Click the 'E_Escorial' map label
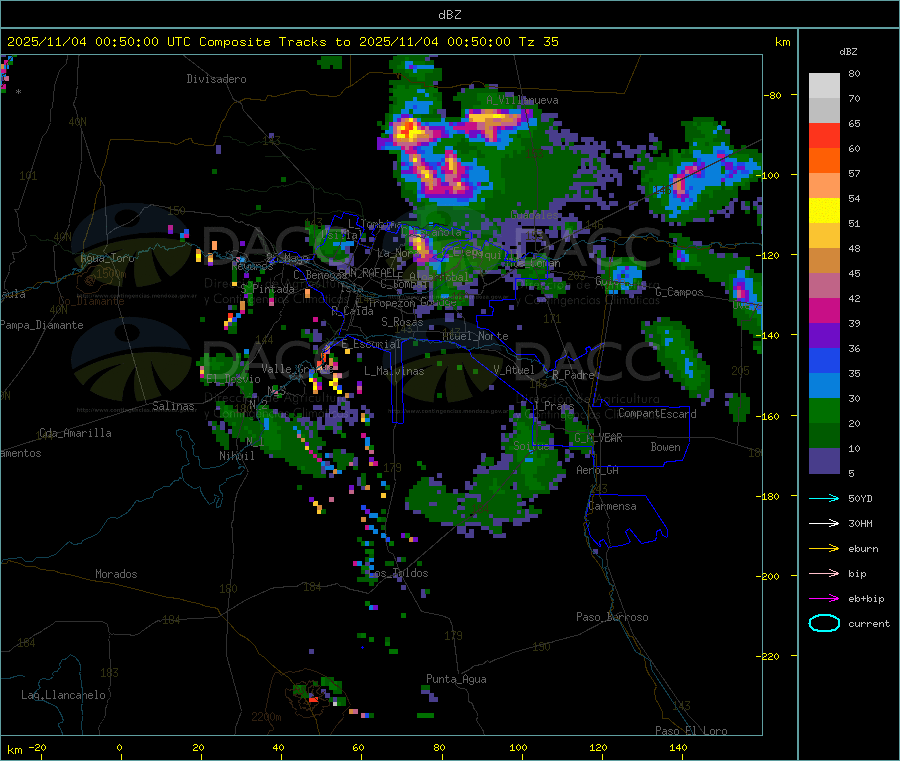Image resolution: width=900 pixels, height=761 pixels. point(371,344)
